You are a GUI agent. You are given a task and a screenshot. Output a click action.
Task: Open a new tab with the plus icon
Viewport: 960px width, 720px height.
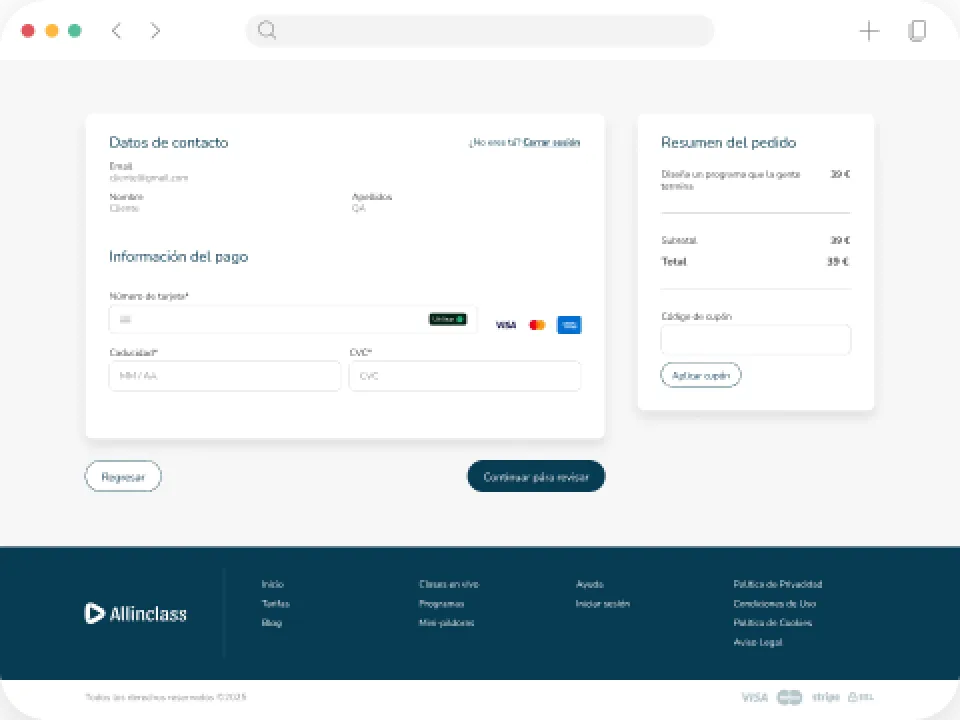coord(869,31)
